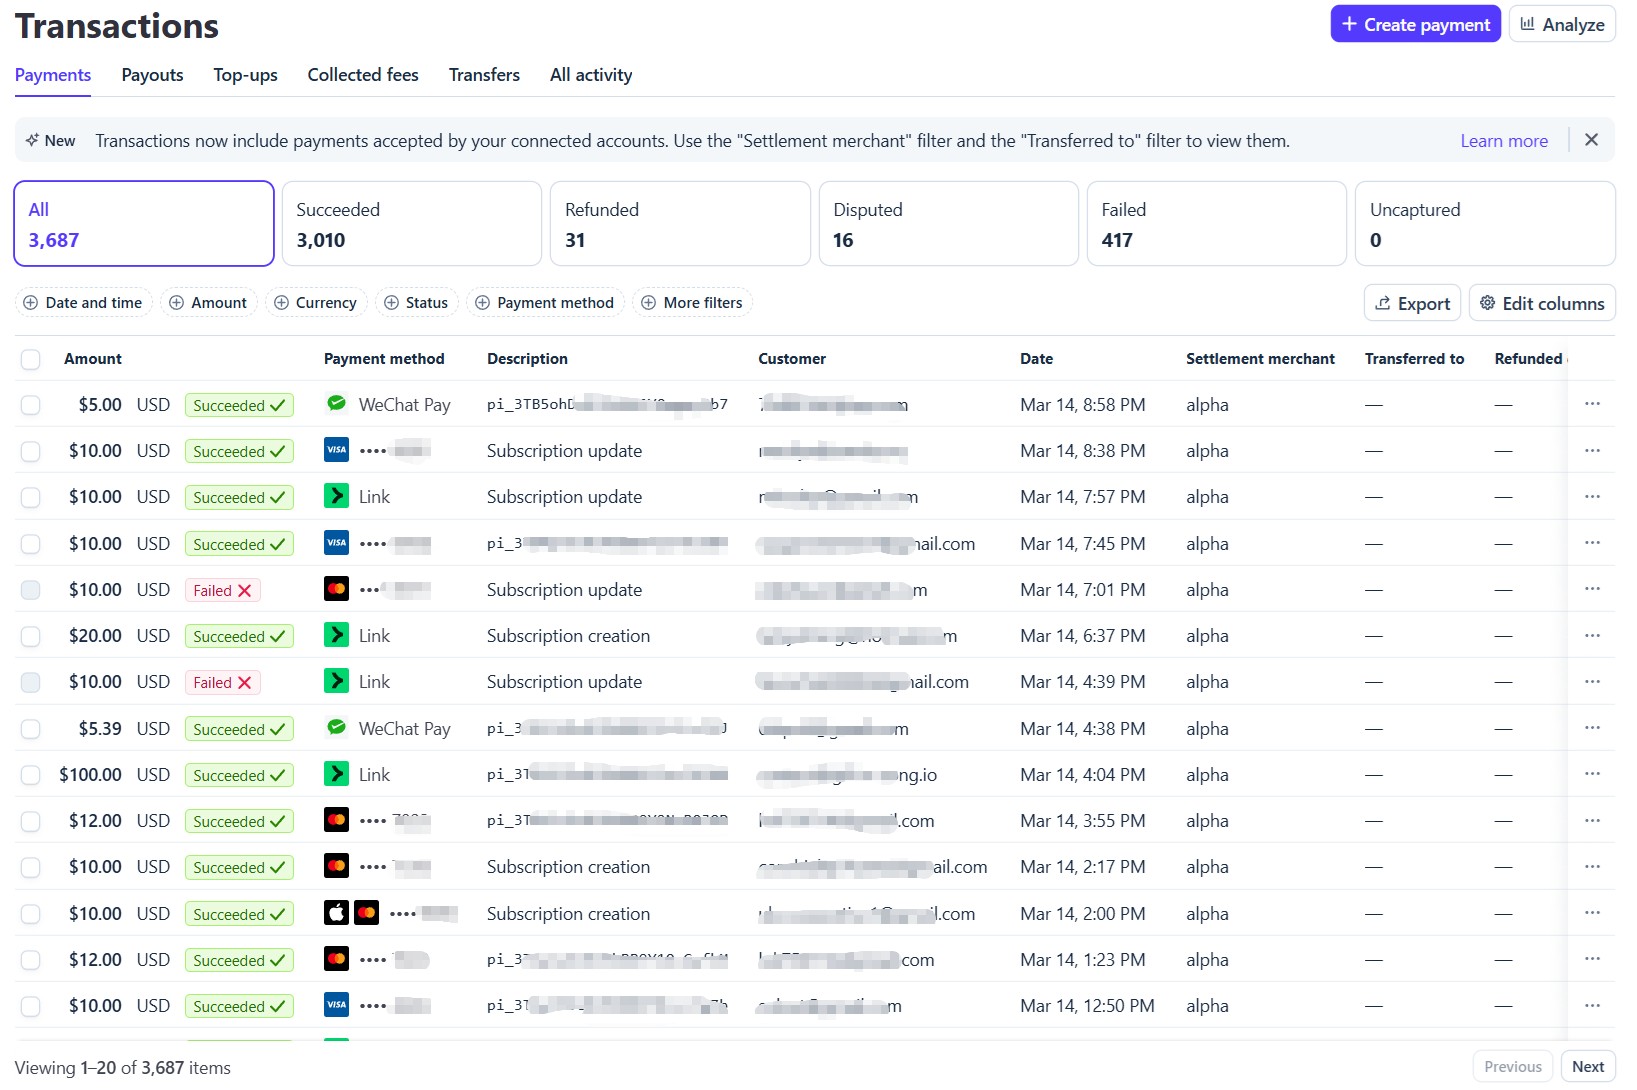Expand the Date and time filter
1637x1090 pixels.
[84, 303]
